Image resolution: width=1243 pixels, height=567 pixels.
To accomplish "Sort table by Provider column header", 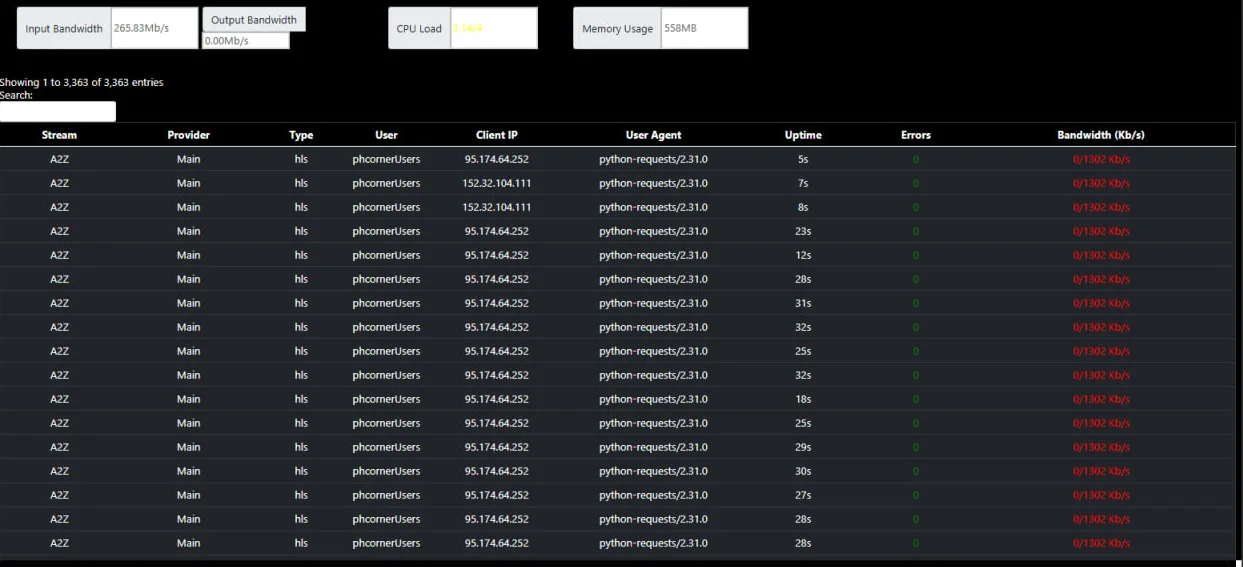I will click(188, 135).
